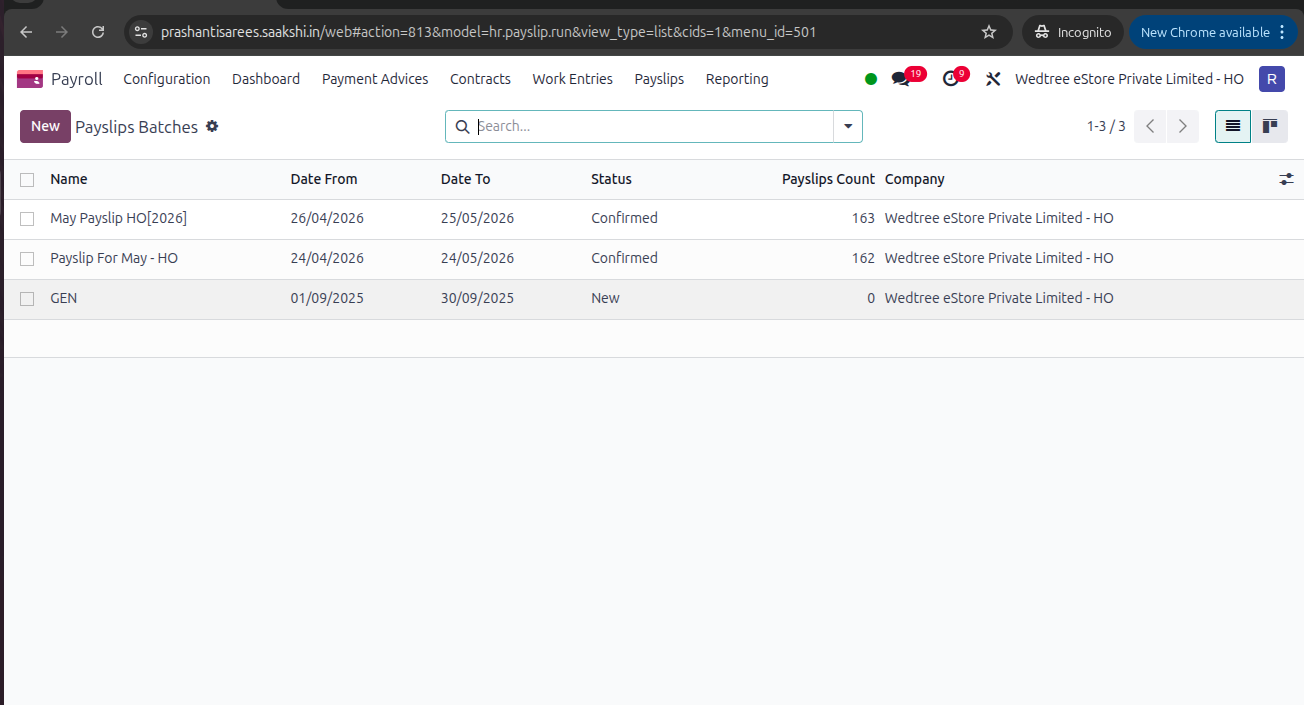Open the activities clock icon with 9 badge
1304x705 pixels.
click(x=950, y=79)
